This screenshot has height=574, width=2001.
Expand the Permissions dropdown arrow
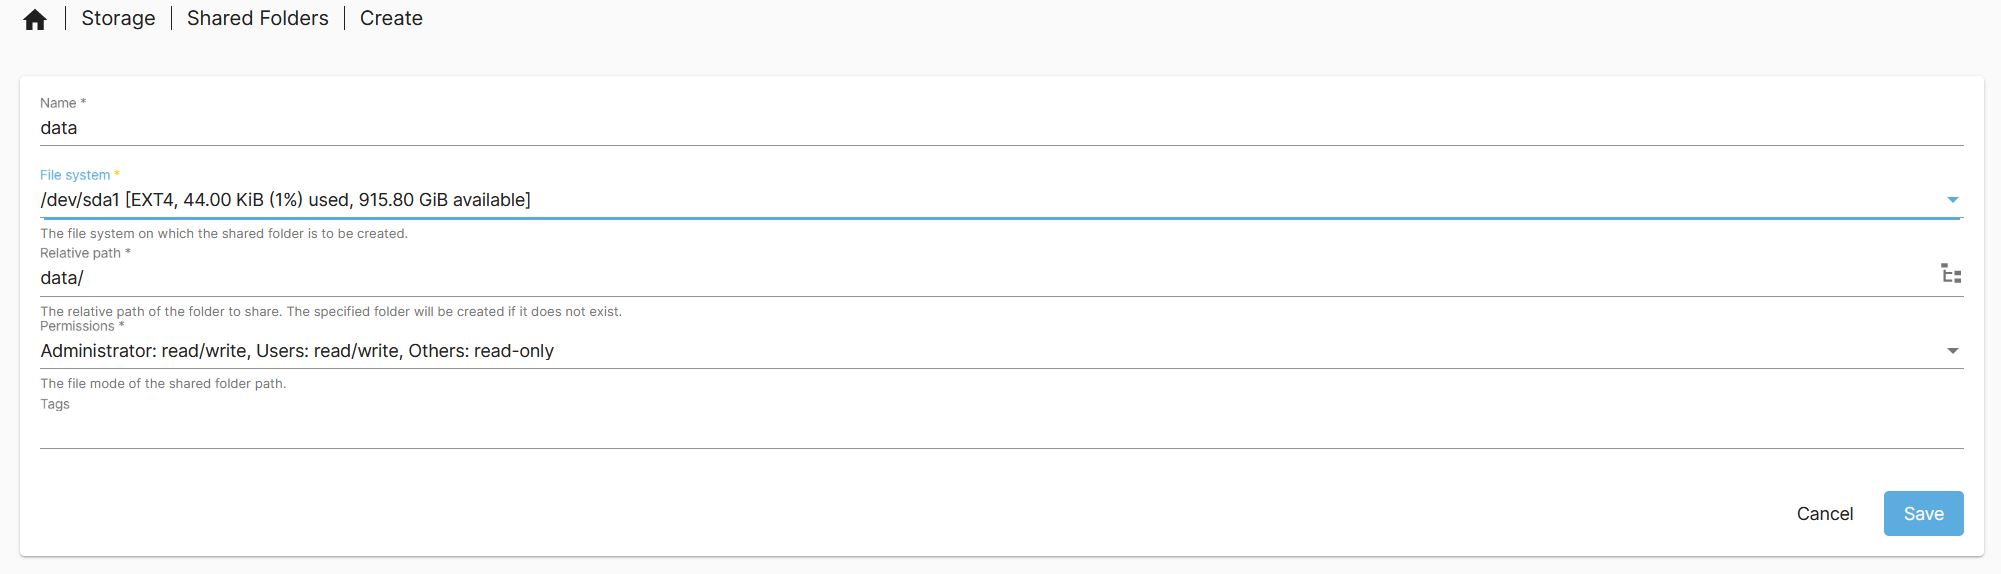[x=1952, y=351]
